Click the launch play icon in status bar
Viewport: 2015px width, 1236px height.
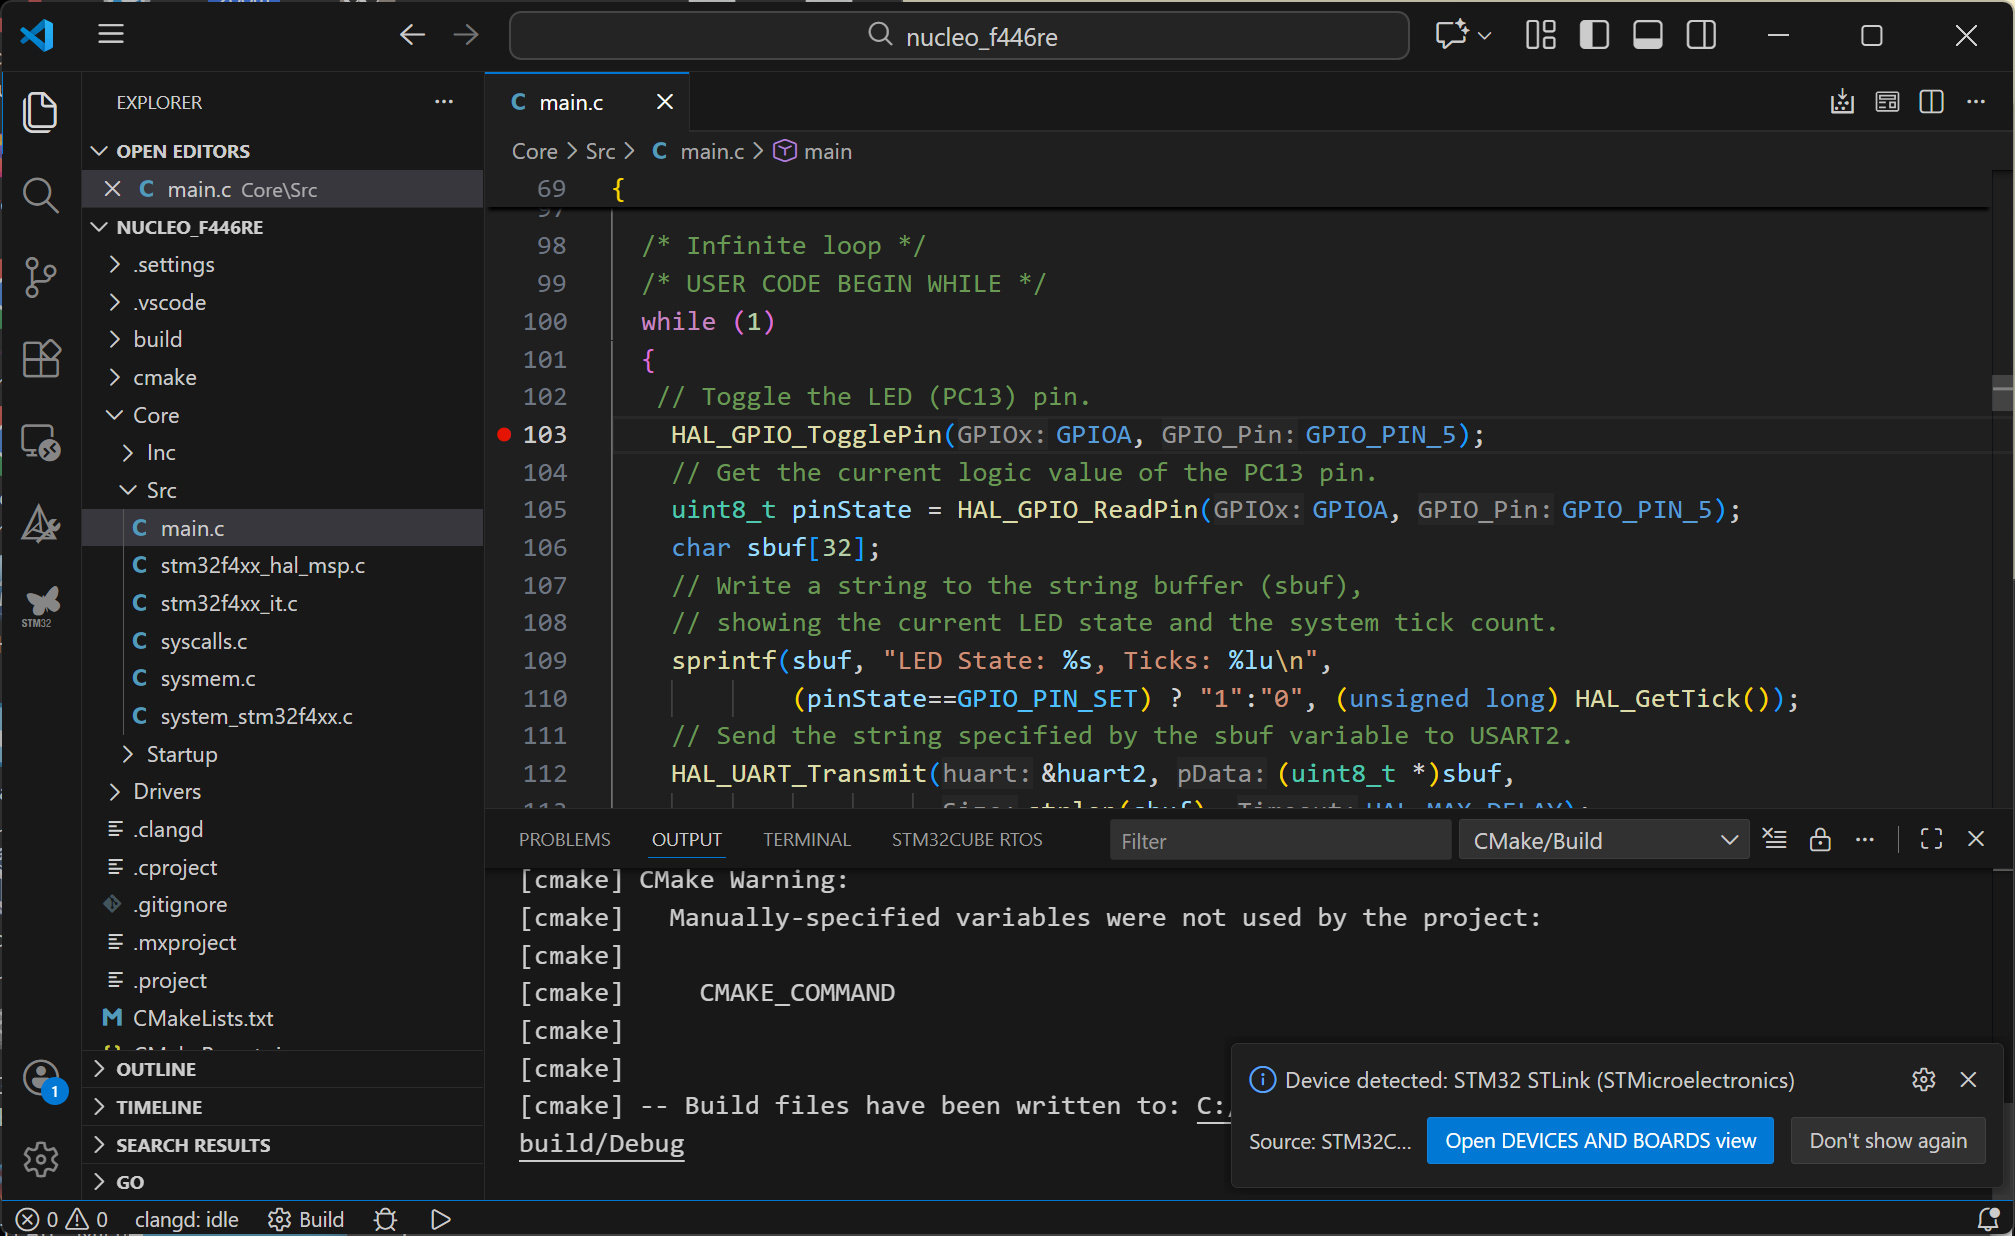click(440, 1219)
